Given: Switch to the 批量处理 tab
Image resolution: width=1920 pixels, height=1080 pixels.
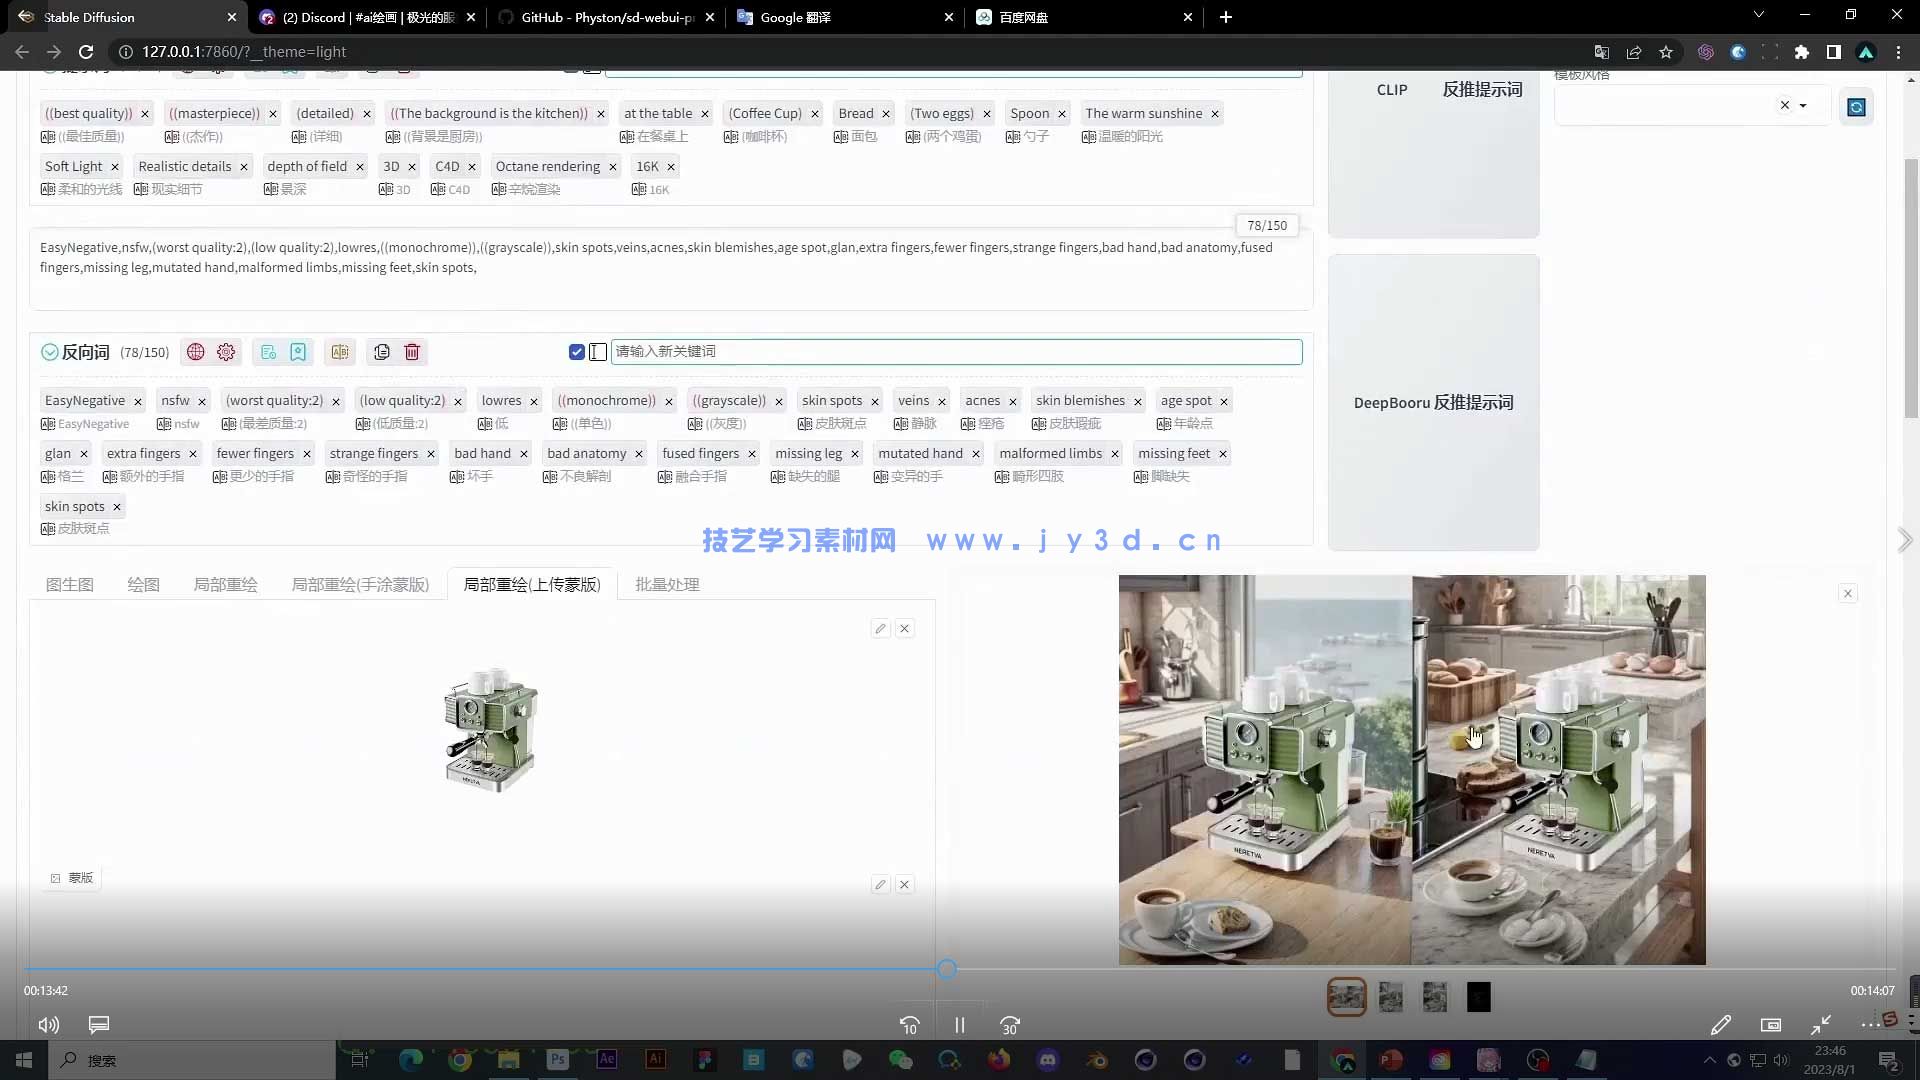Looking at the screenshot, I should click(x=667, y=584).
